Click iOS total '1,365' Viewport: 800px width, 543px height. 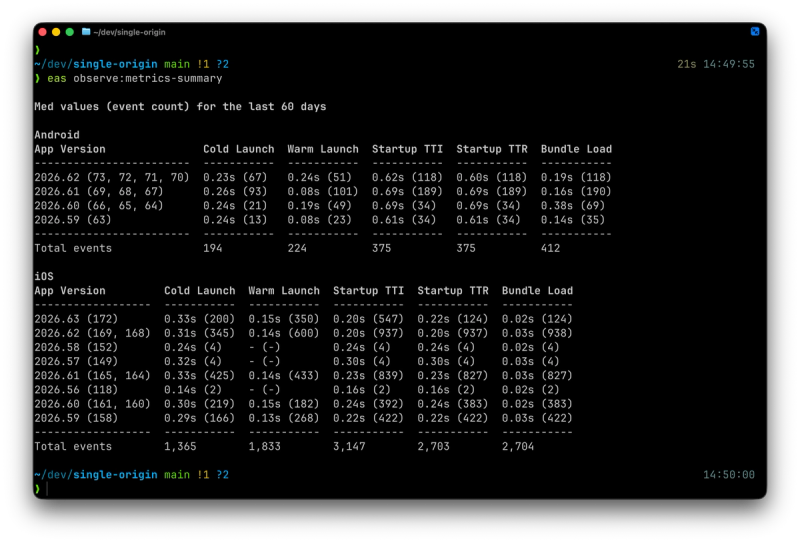click(180, 447)
